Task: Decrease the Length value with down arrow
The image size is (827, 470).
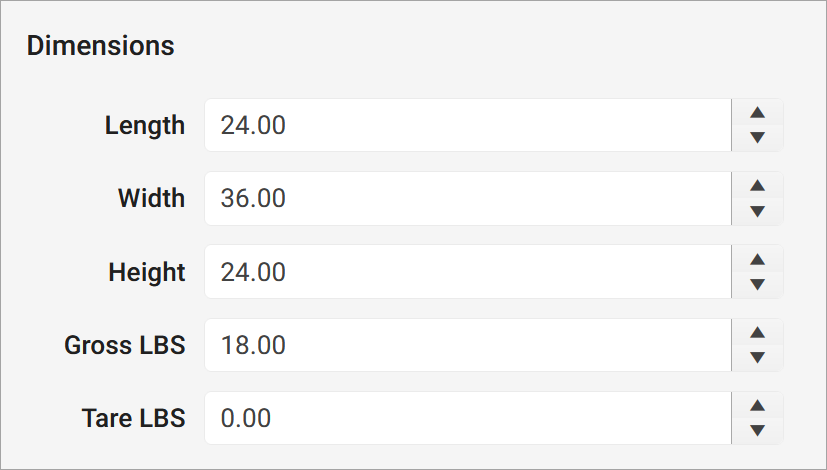Action: [x=757, y=137]
